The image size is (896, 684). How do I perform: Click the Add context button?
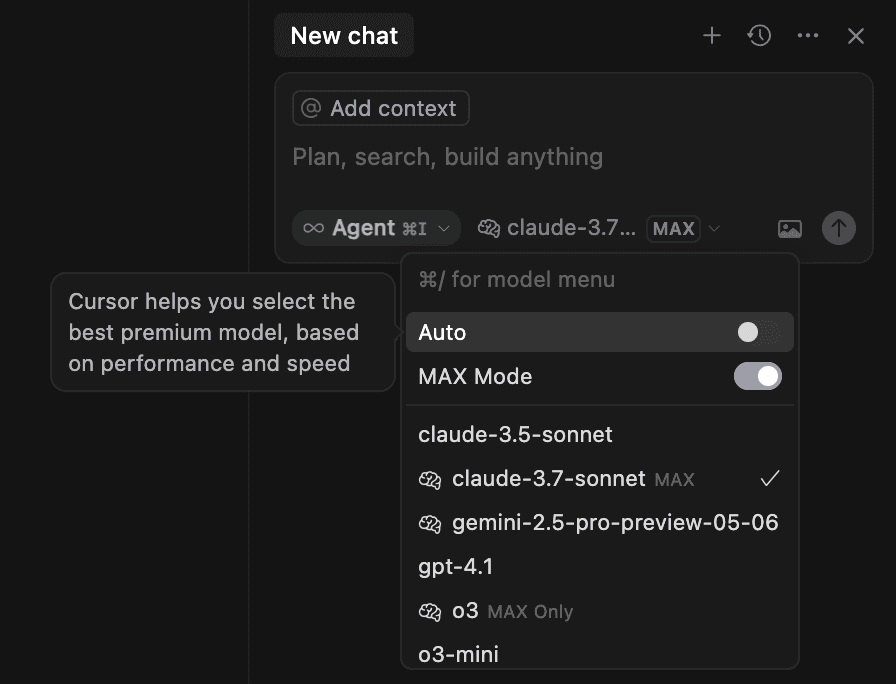[x=380, y=108]
